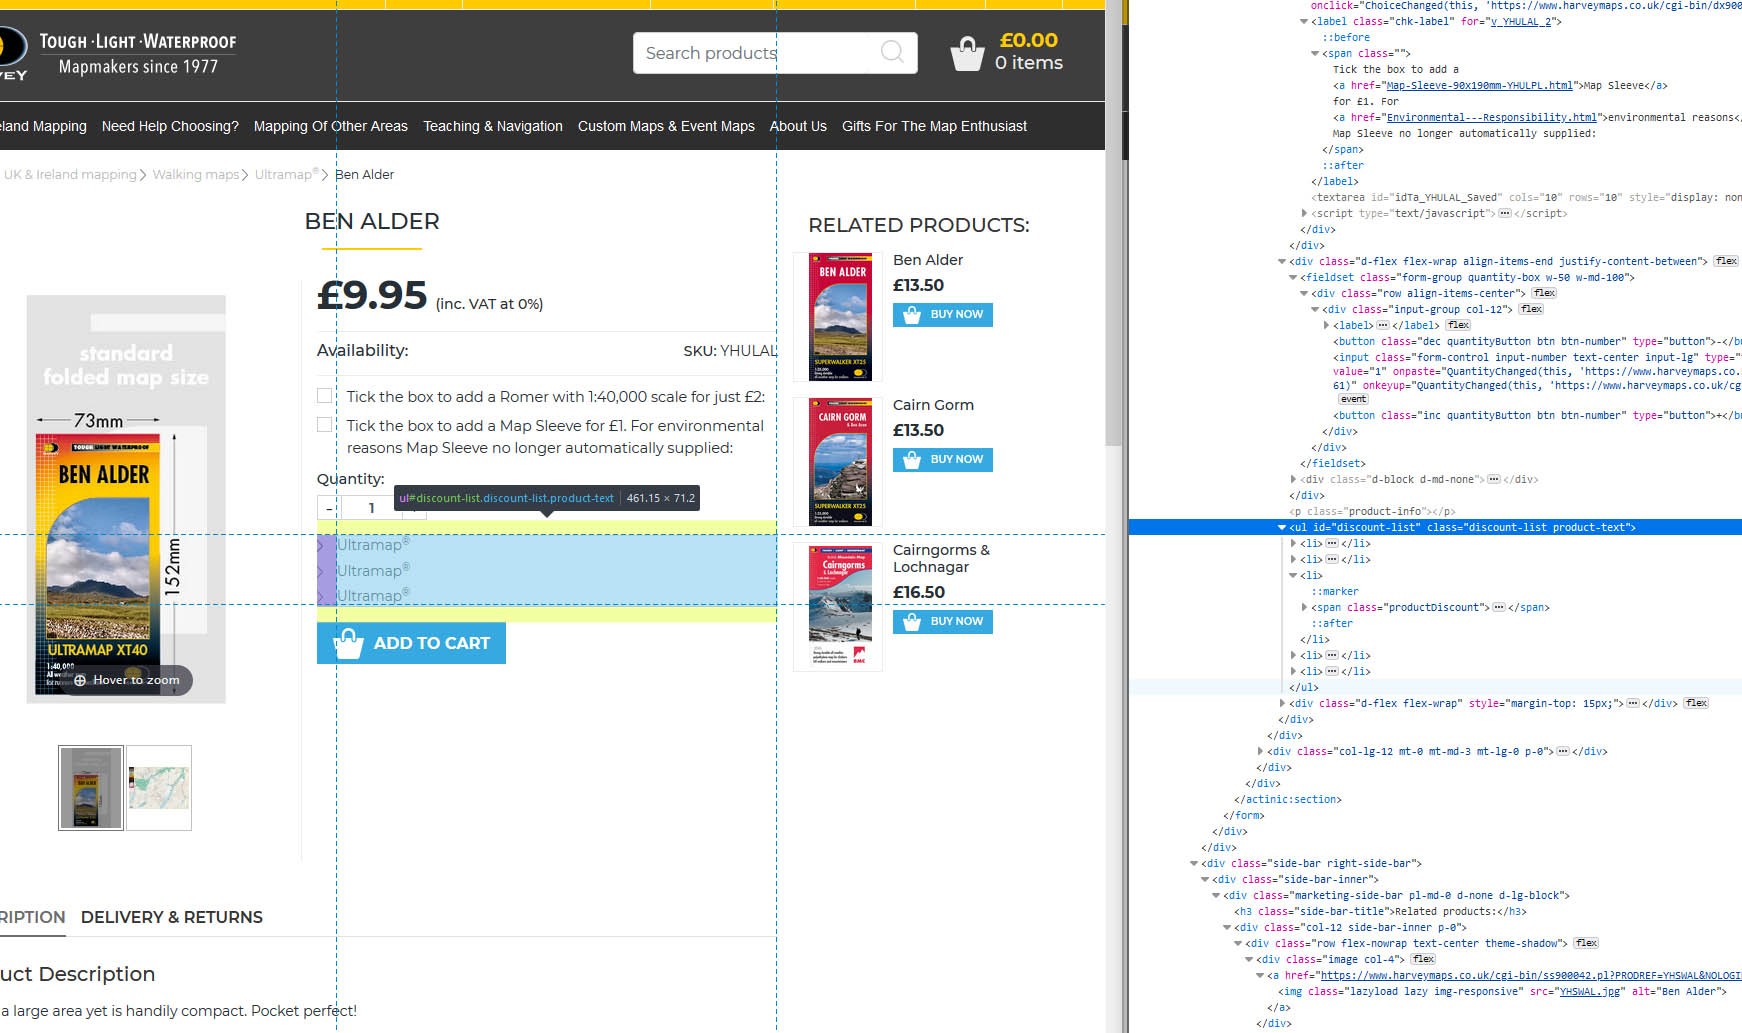Open Custom Maps & Event Maps menu
Viewport: 1742px width, 1033px height.
coord(666,126)
